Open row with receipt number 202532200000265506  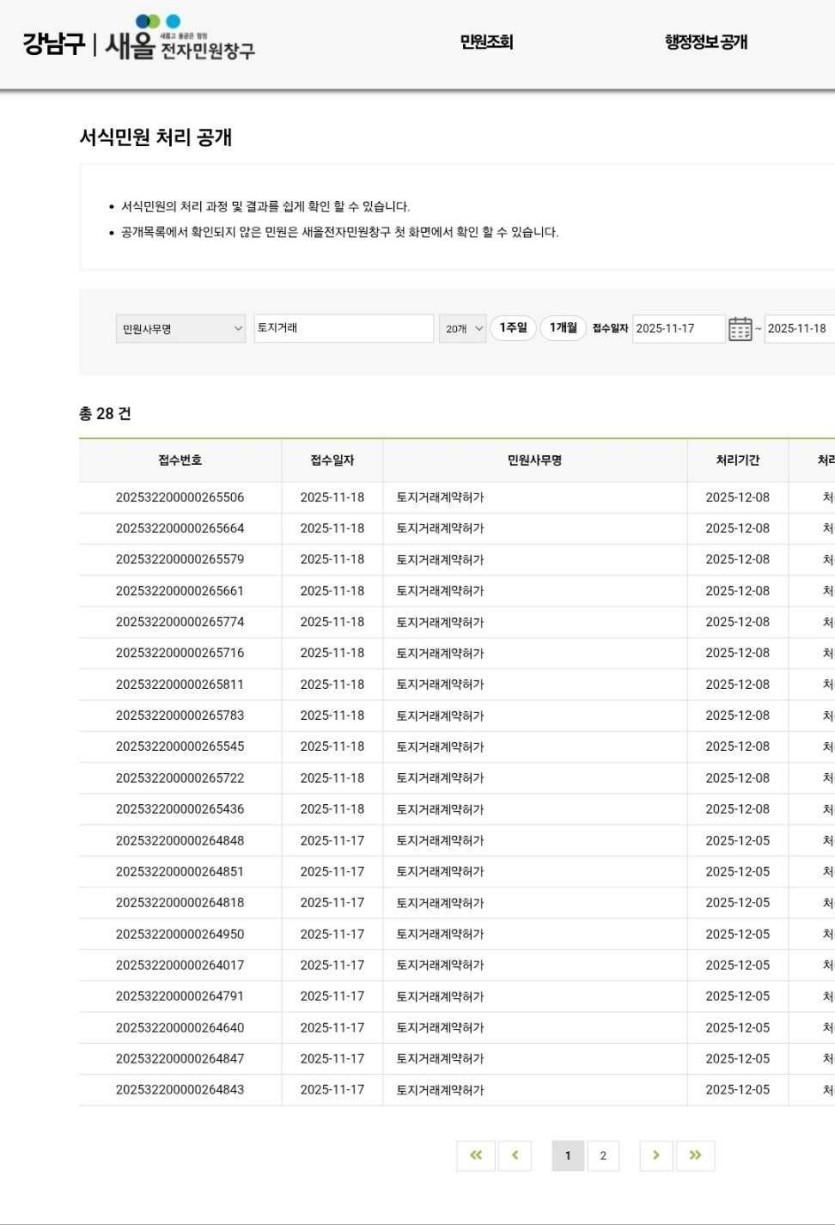180,497
